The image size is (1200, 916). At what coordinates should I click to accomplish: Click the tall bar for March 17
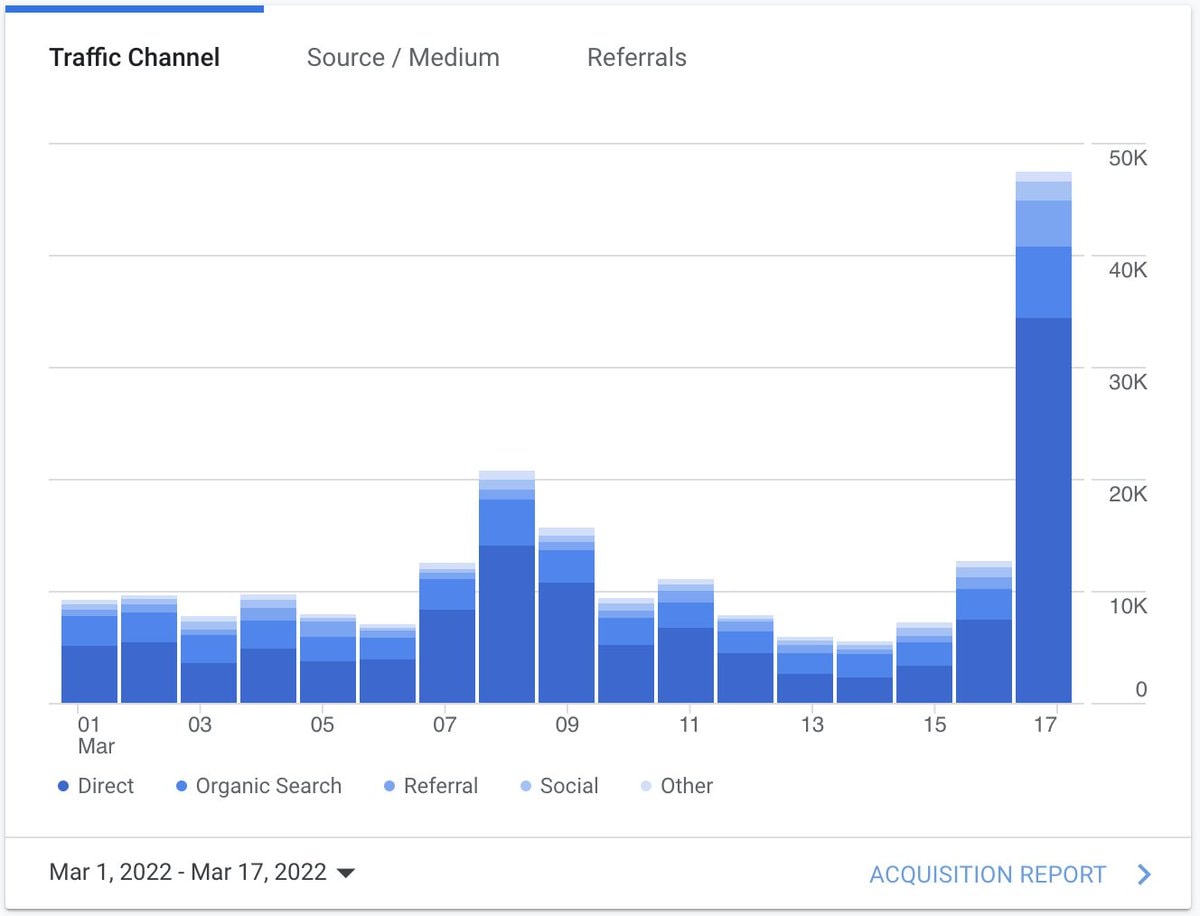click(x=1044, y=438)
